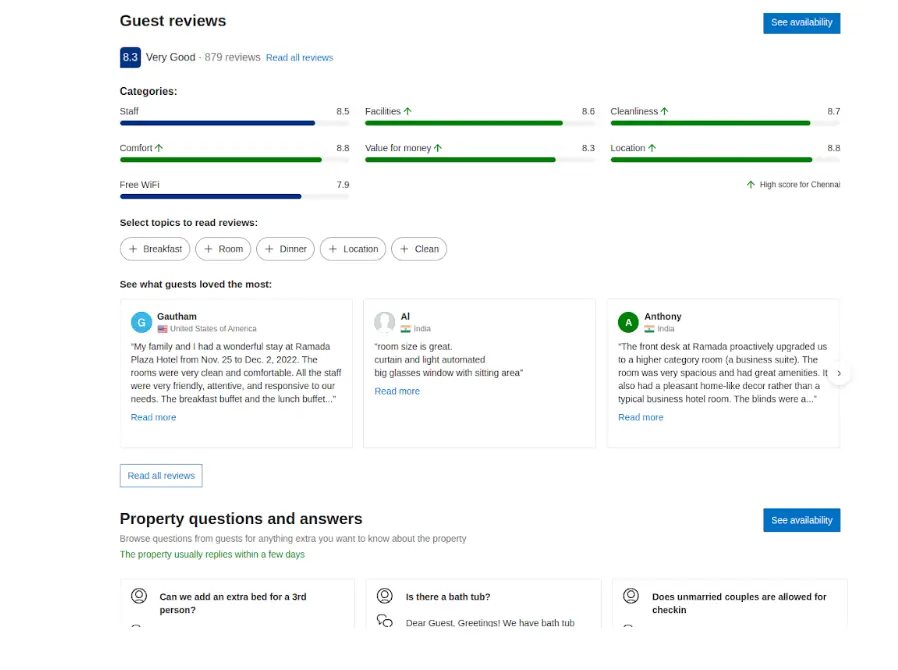
Task: Expand Anthony's review with Read more
Action: [x=640, y=417]
